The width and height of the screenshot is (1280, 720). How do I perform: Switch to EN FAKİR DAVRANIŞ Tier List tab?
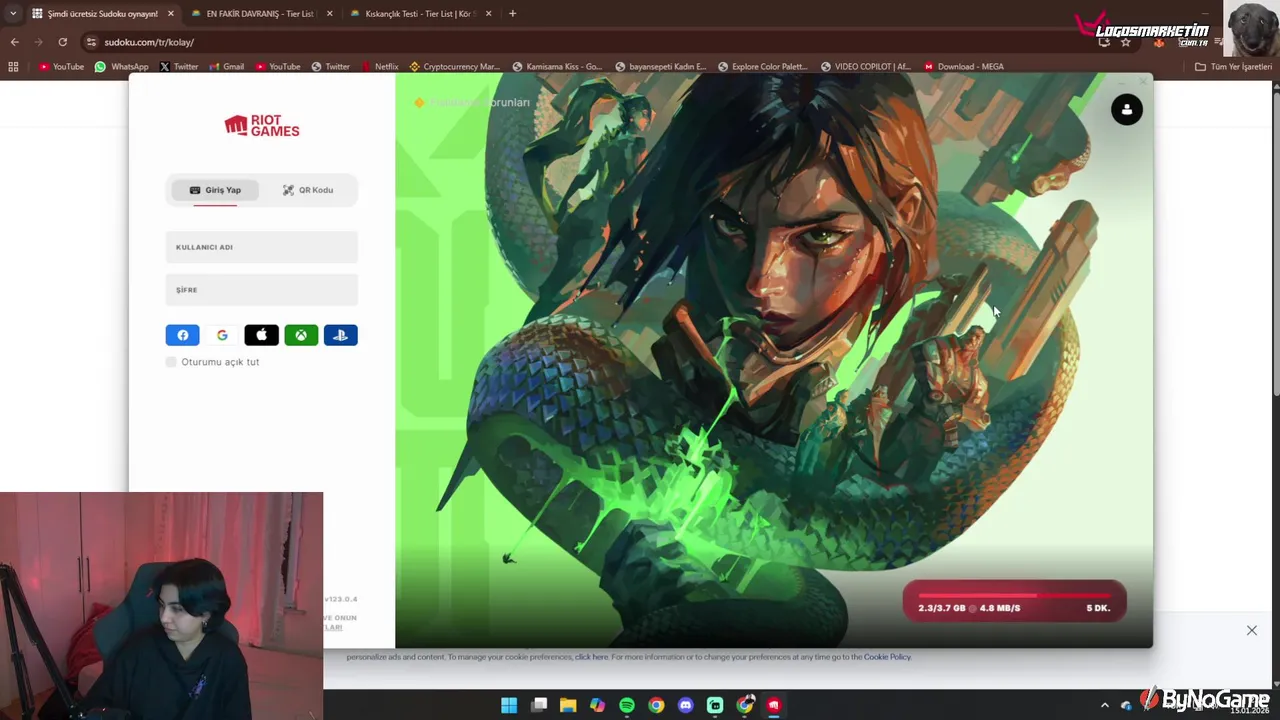[260, 14]
